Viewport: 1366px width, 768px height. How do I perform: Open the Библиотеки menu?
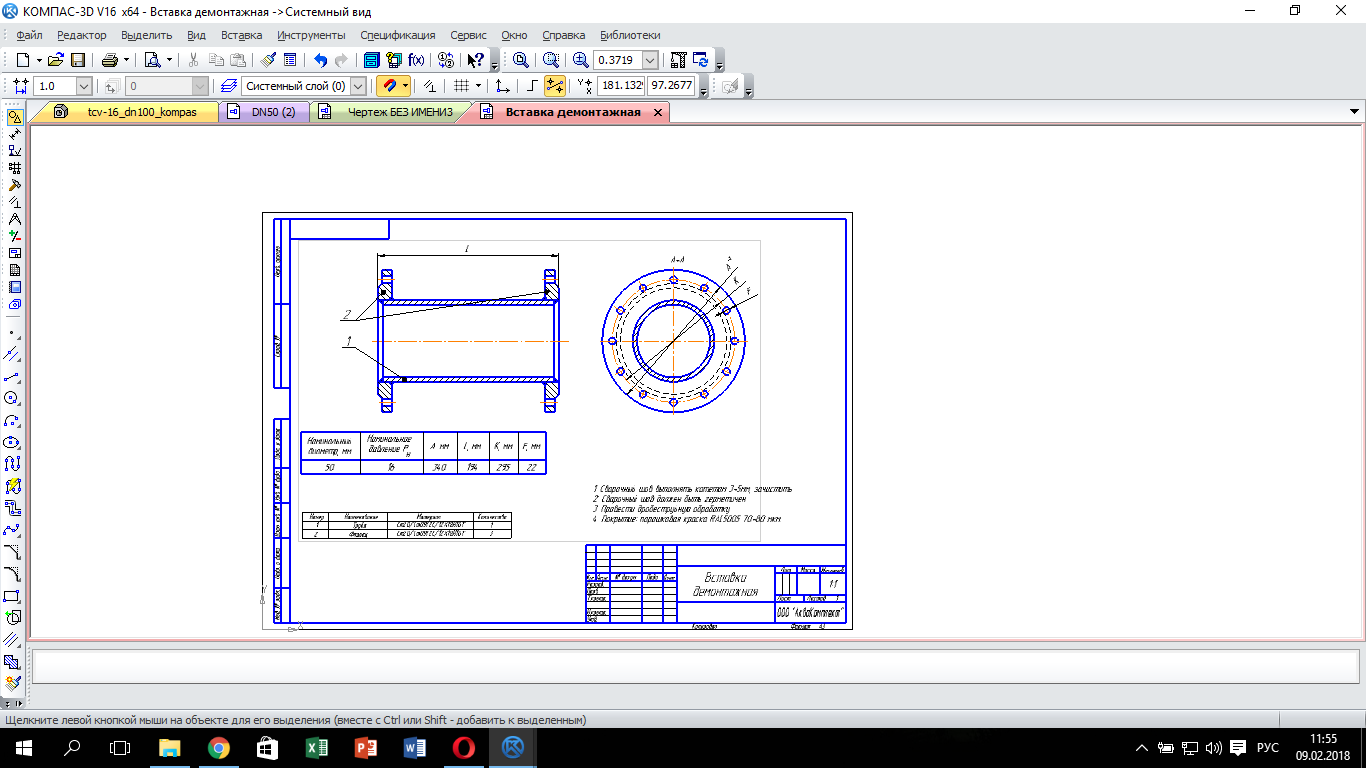pos(630,35)
